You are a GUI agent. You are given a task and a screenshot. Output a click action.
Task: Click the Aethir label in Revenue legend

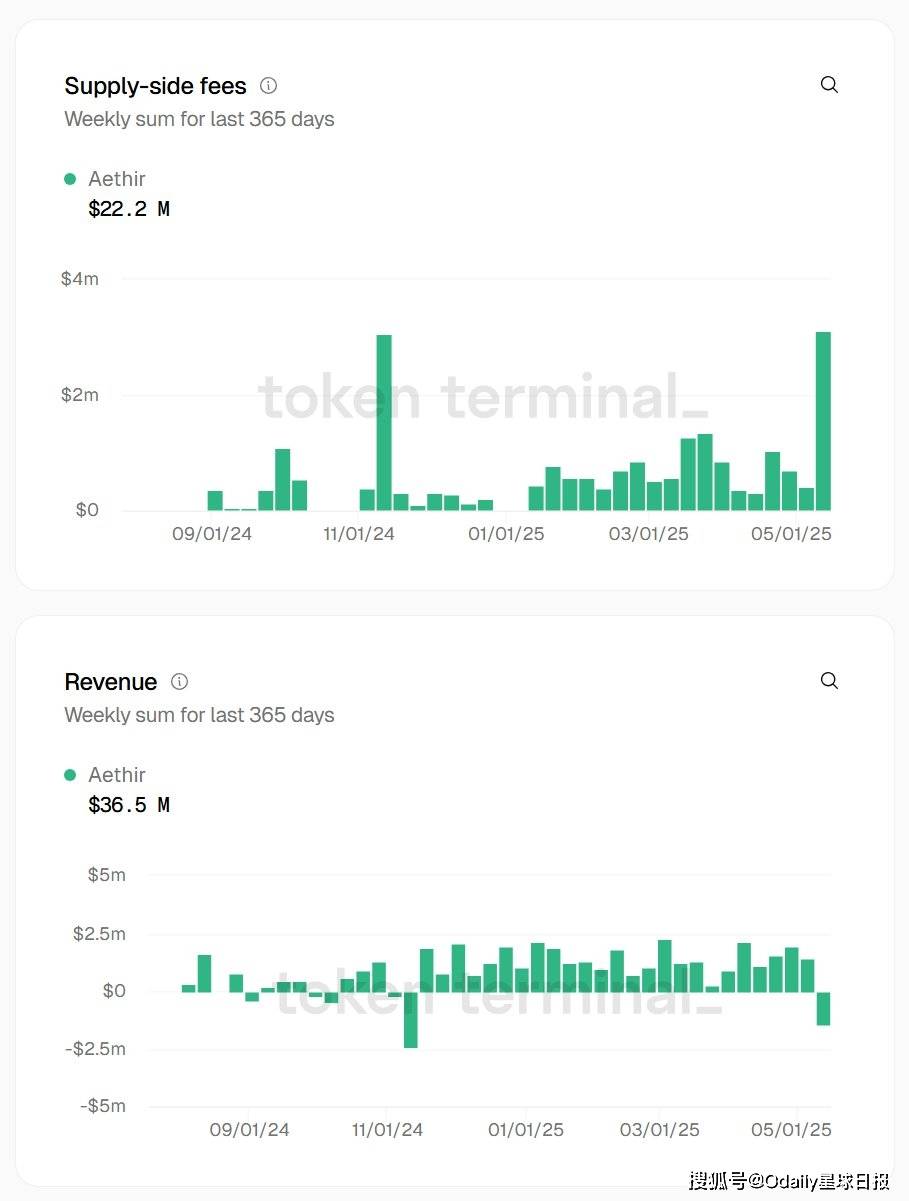pos(117,775)
